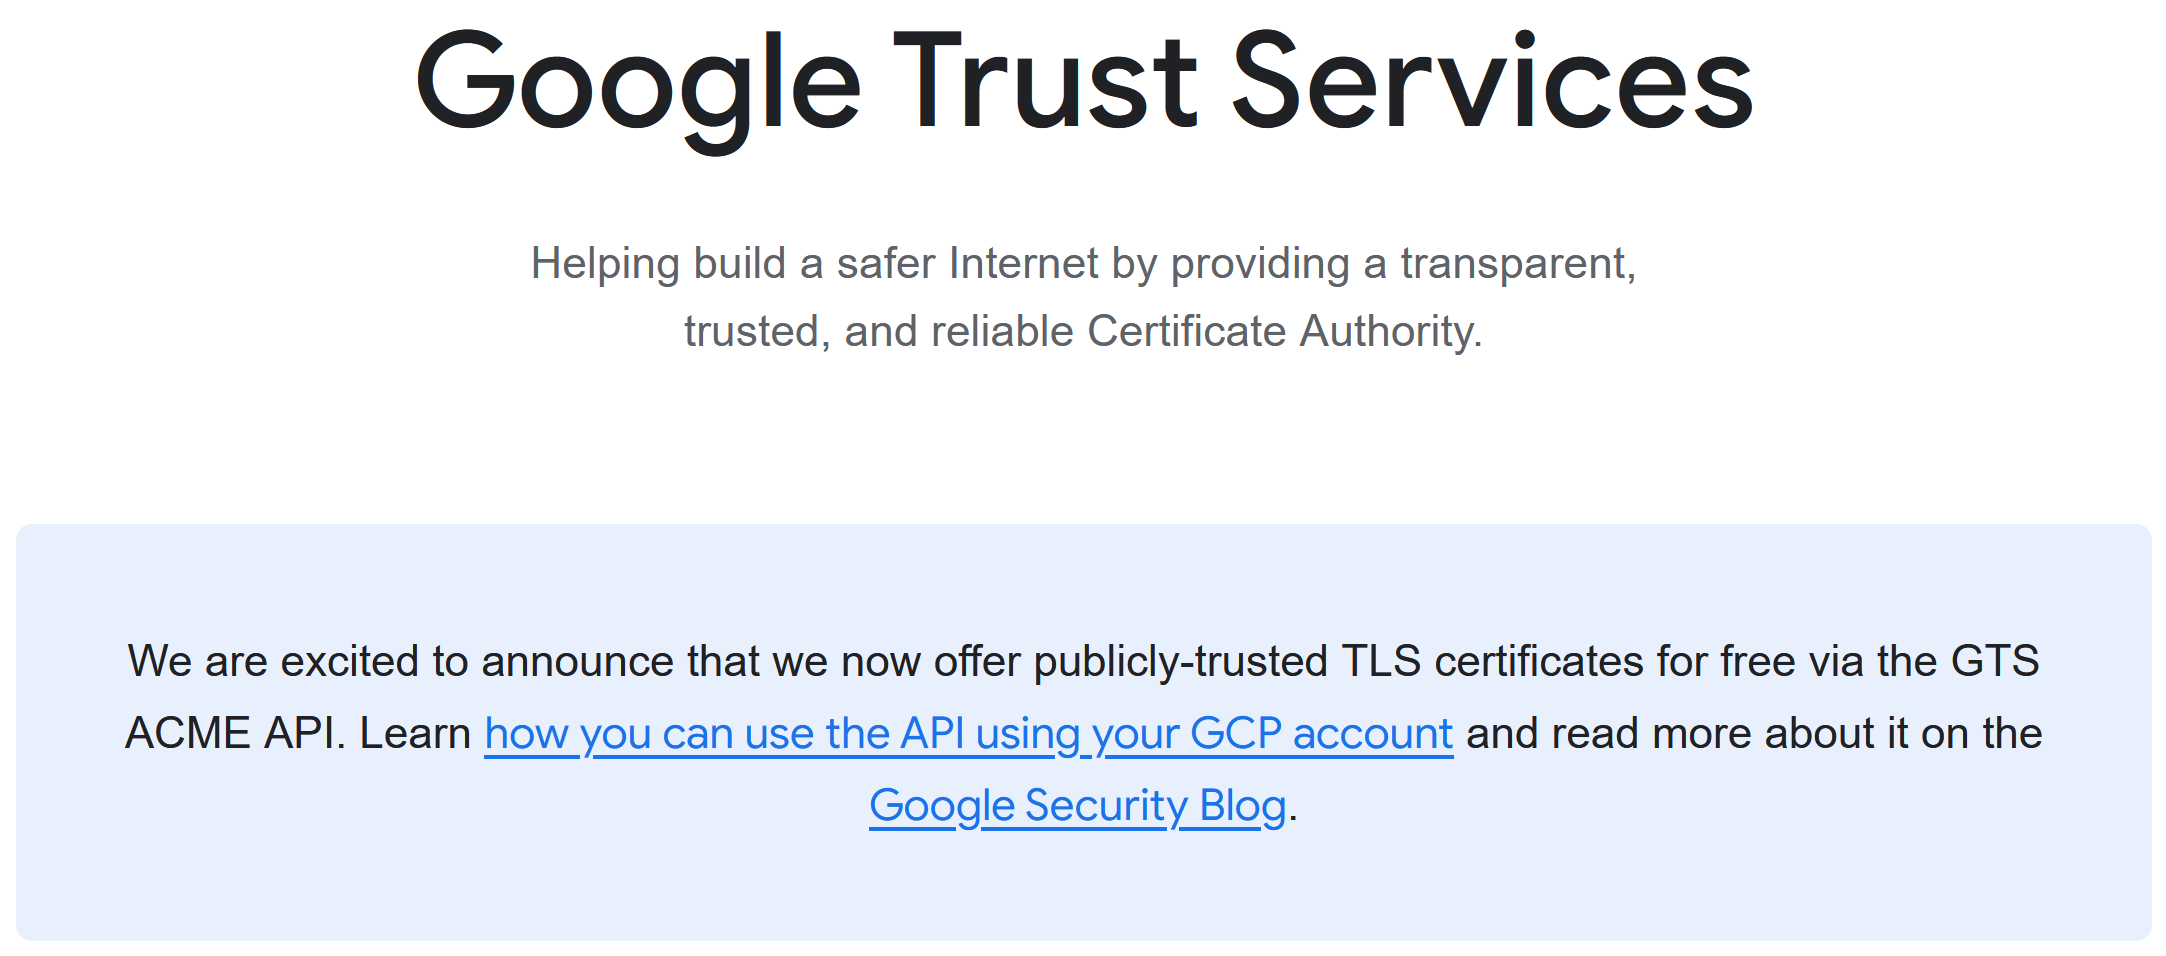Click the 'trusted, and reliable Certificate Authority' line
Screen dimensions: 2166x956
(1083, 332)
